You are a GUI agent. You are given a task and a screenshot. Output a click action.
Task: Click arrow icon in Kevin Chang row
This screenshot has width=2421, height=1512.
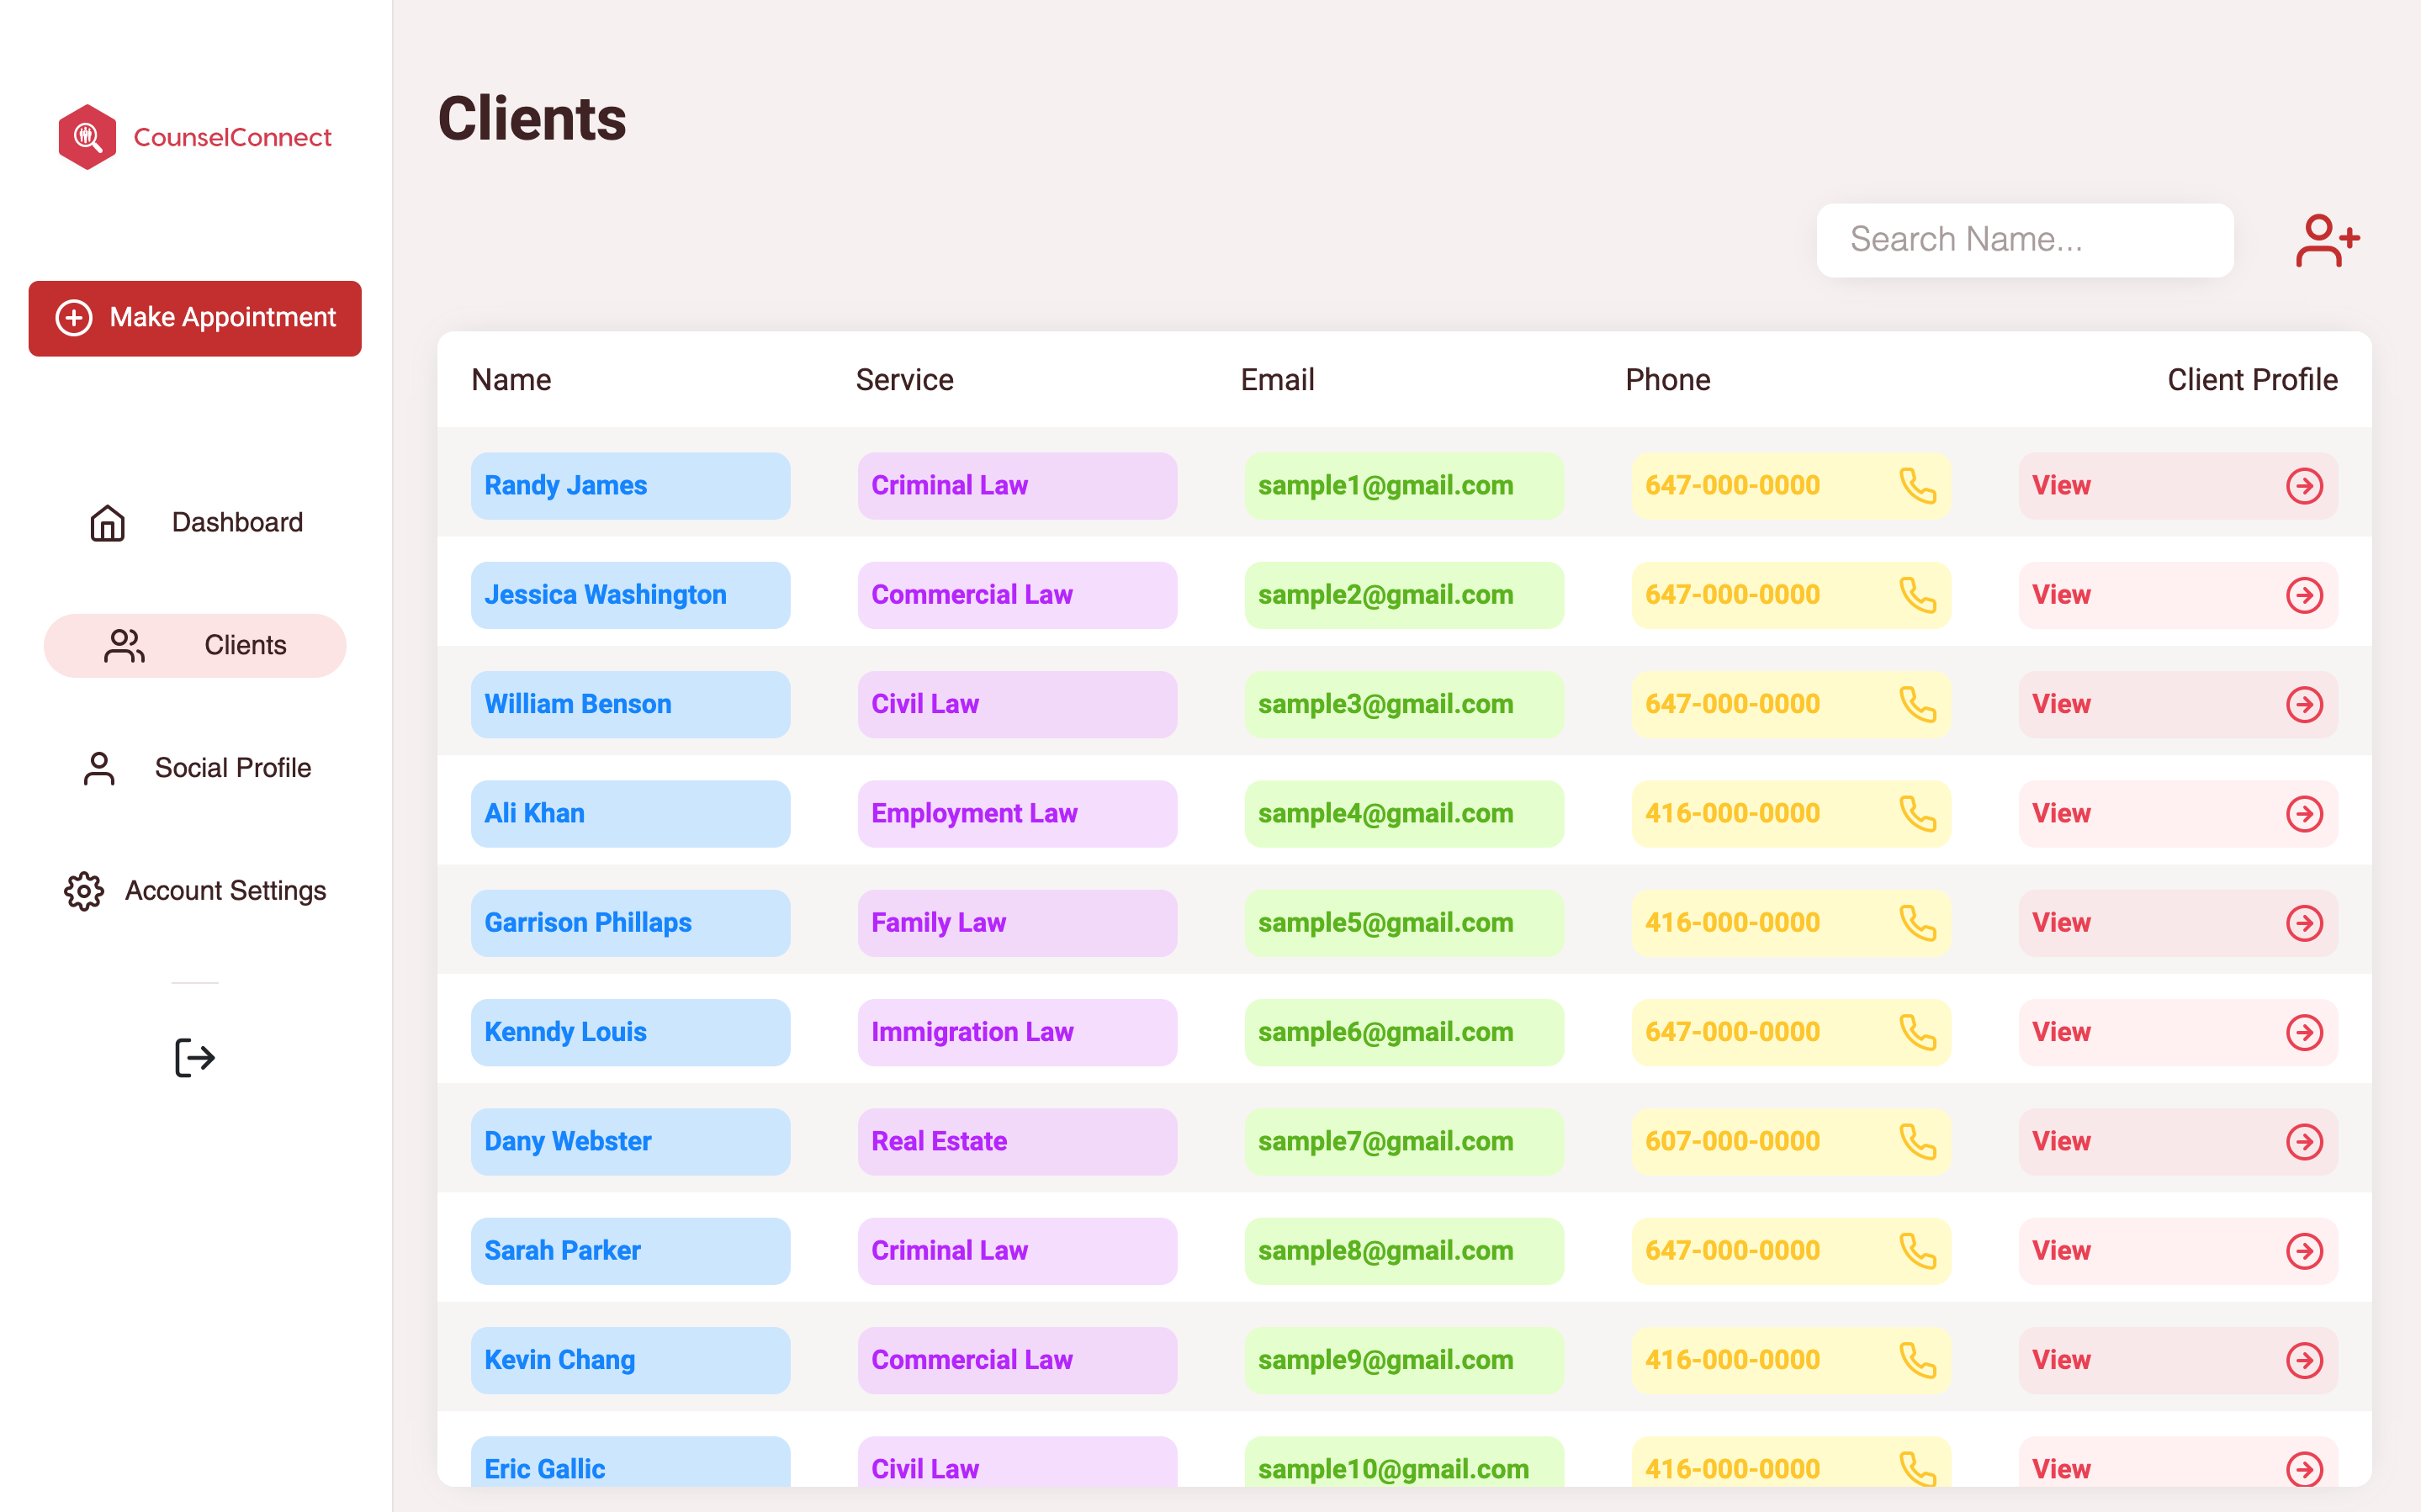2304,1360
